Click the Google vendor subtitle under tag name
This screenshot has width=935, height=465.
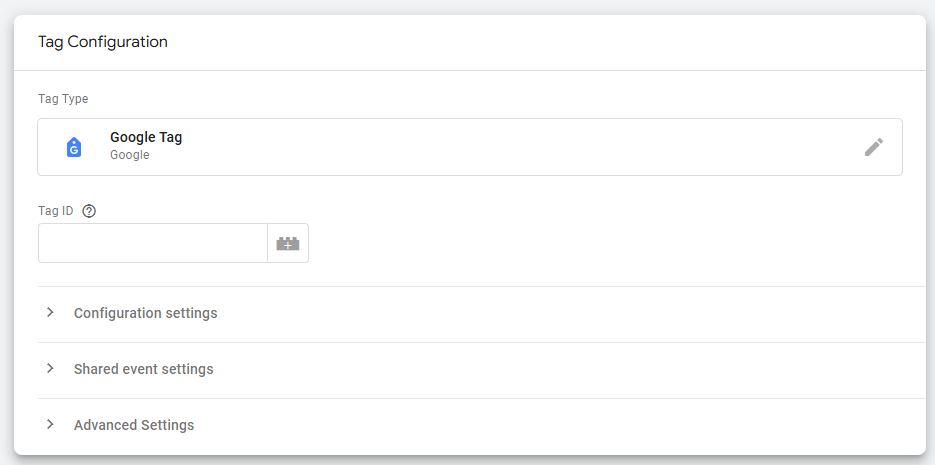(130, 156)
